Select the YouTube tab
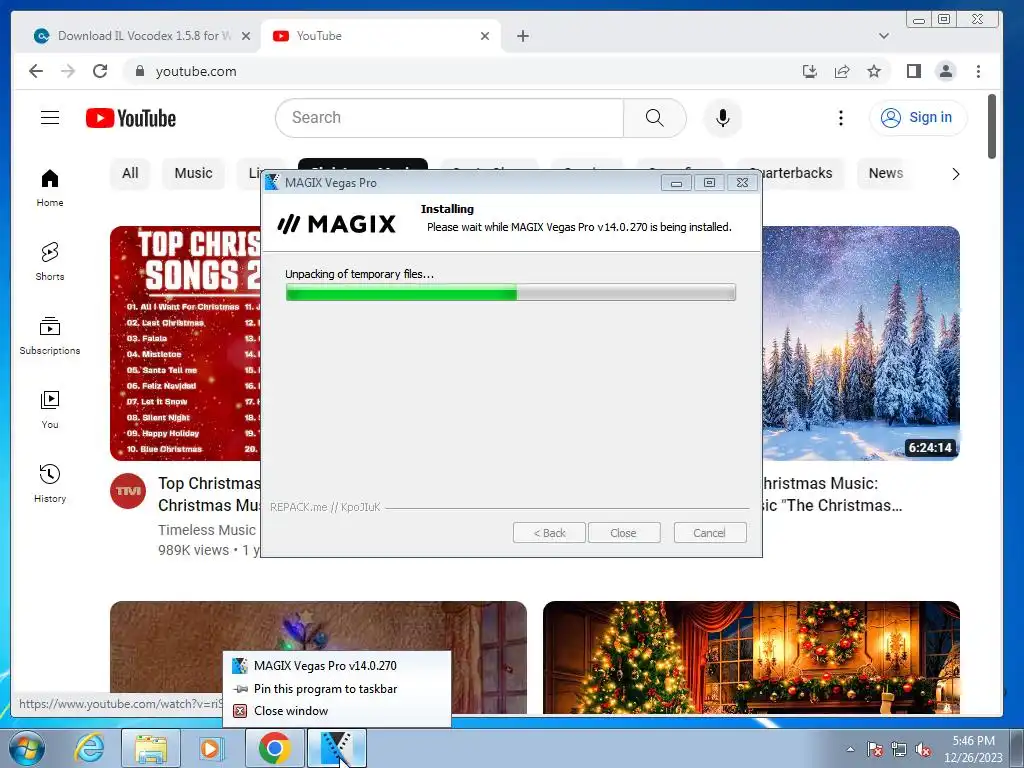Viewport: 1024px width, 768px height. (379, 36)
